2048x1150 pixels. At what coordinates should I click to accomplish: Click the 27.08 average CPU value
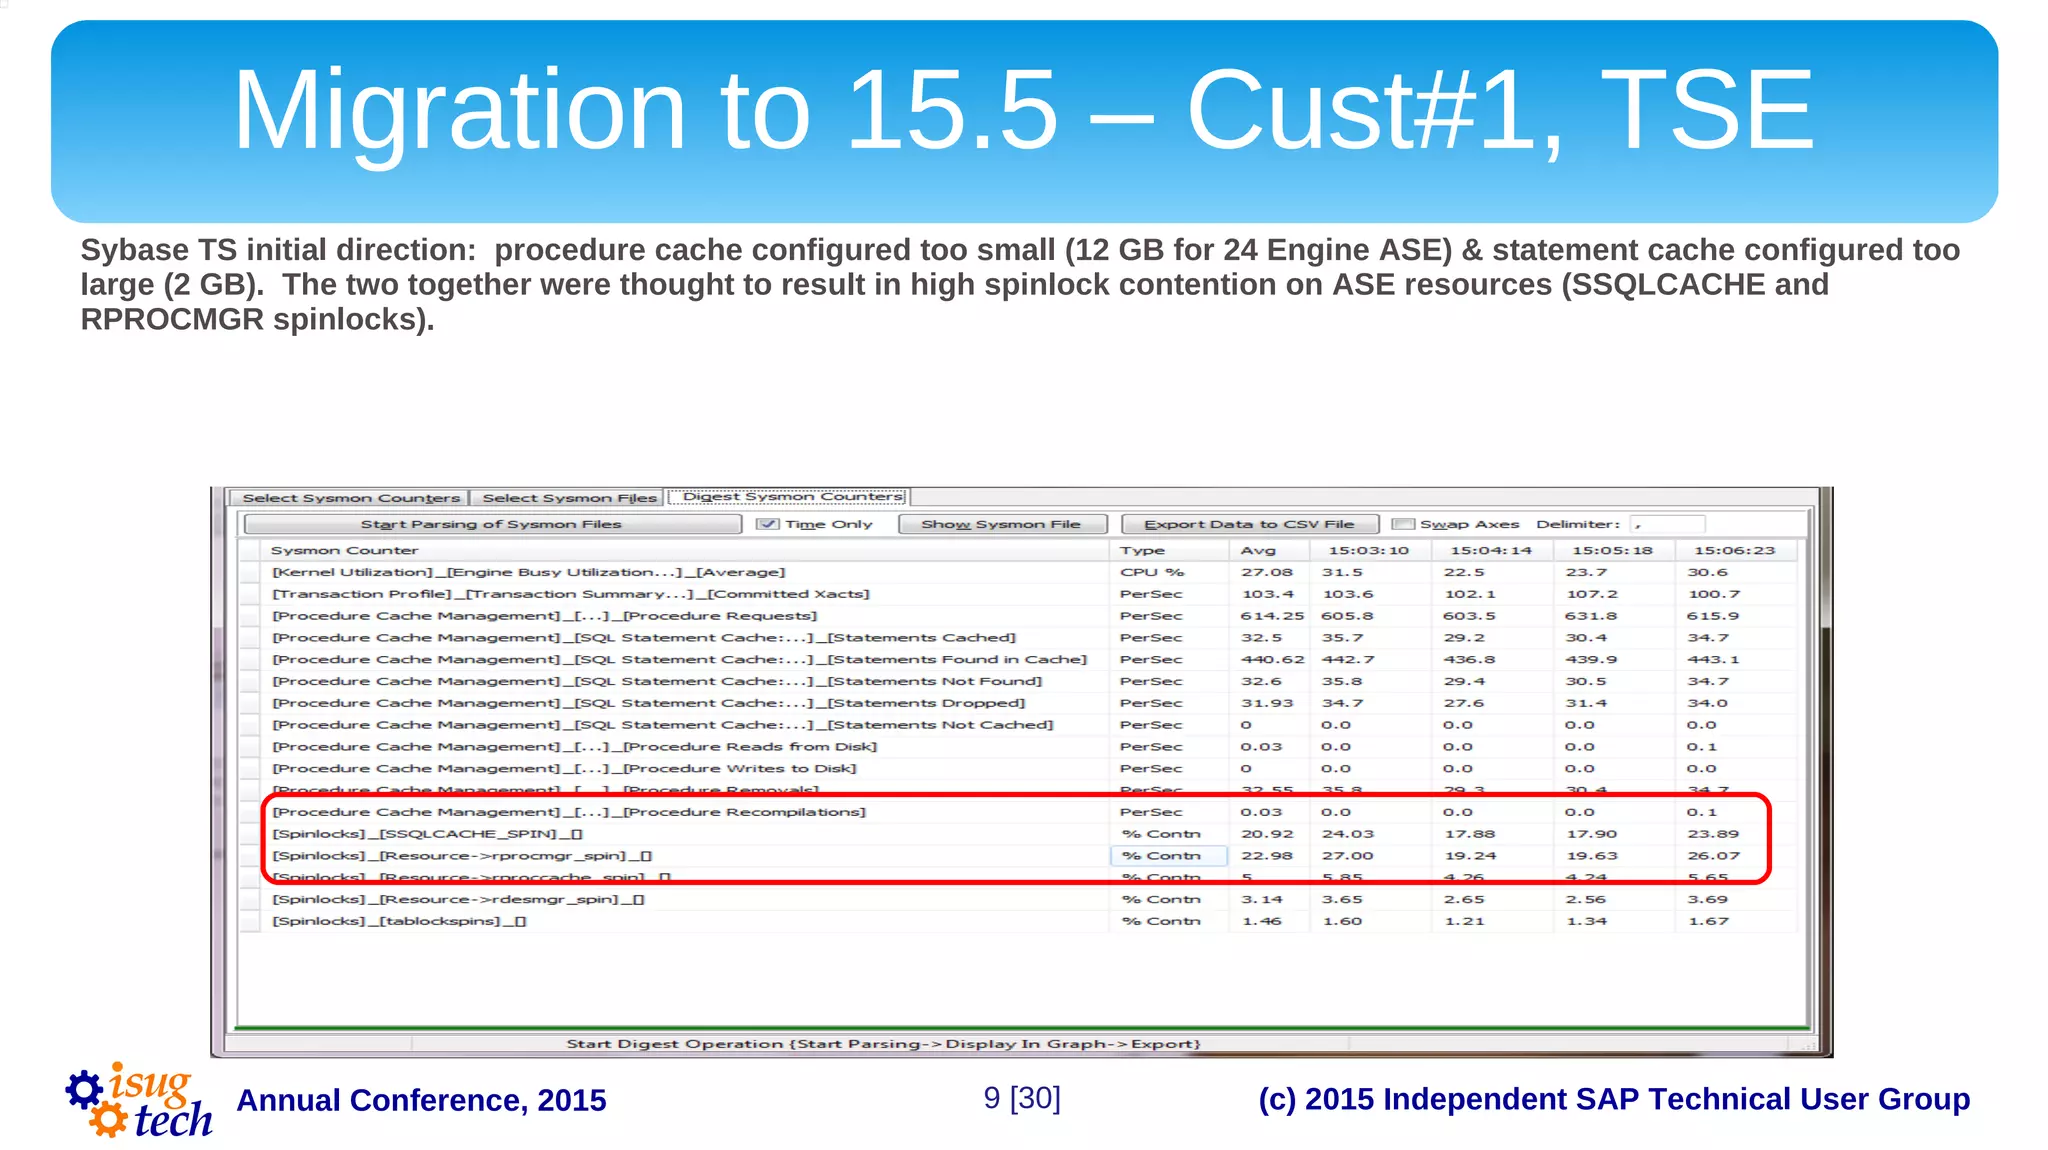coord(1267,572)
